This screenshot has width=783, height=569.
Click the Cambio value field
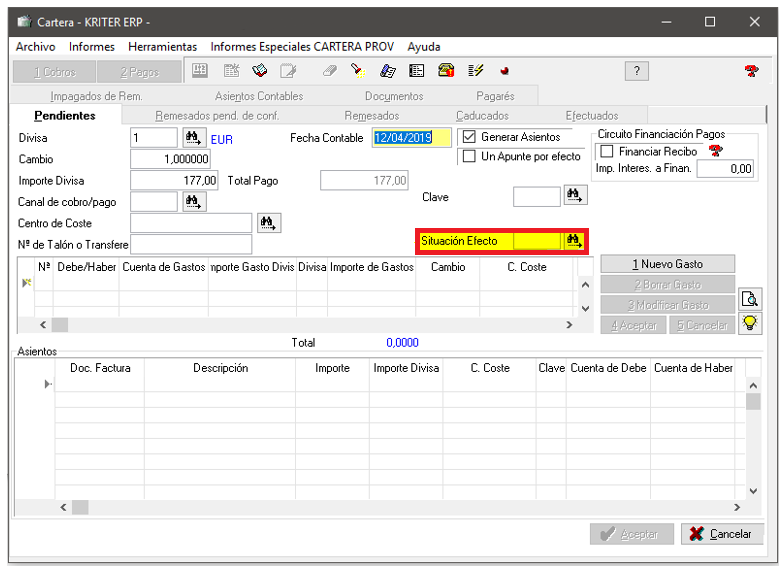pos(170,159)
